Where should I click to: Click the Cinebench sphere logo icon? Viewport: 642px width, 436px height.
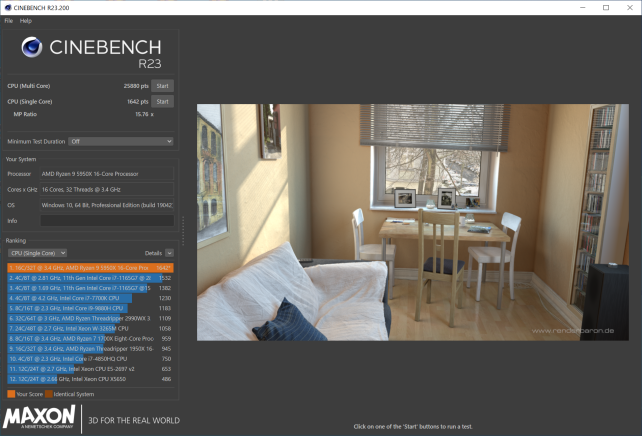point(32,47)
